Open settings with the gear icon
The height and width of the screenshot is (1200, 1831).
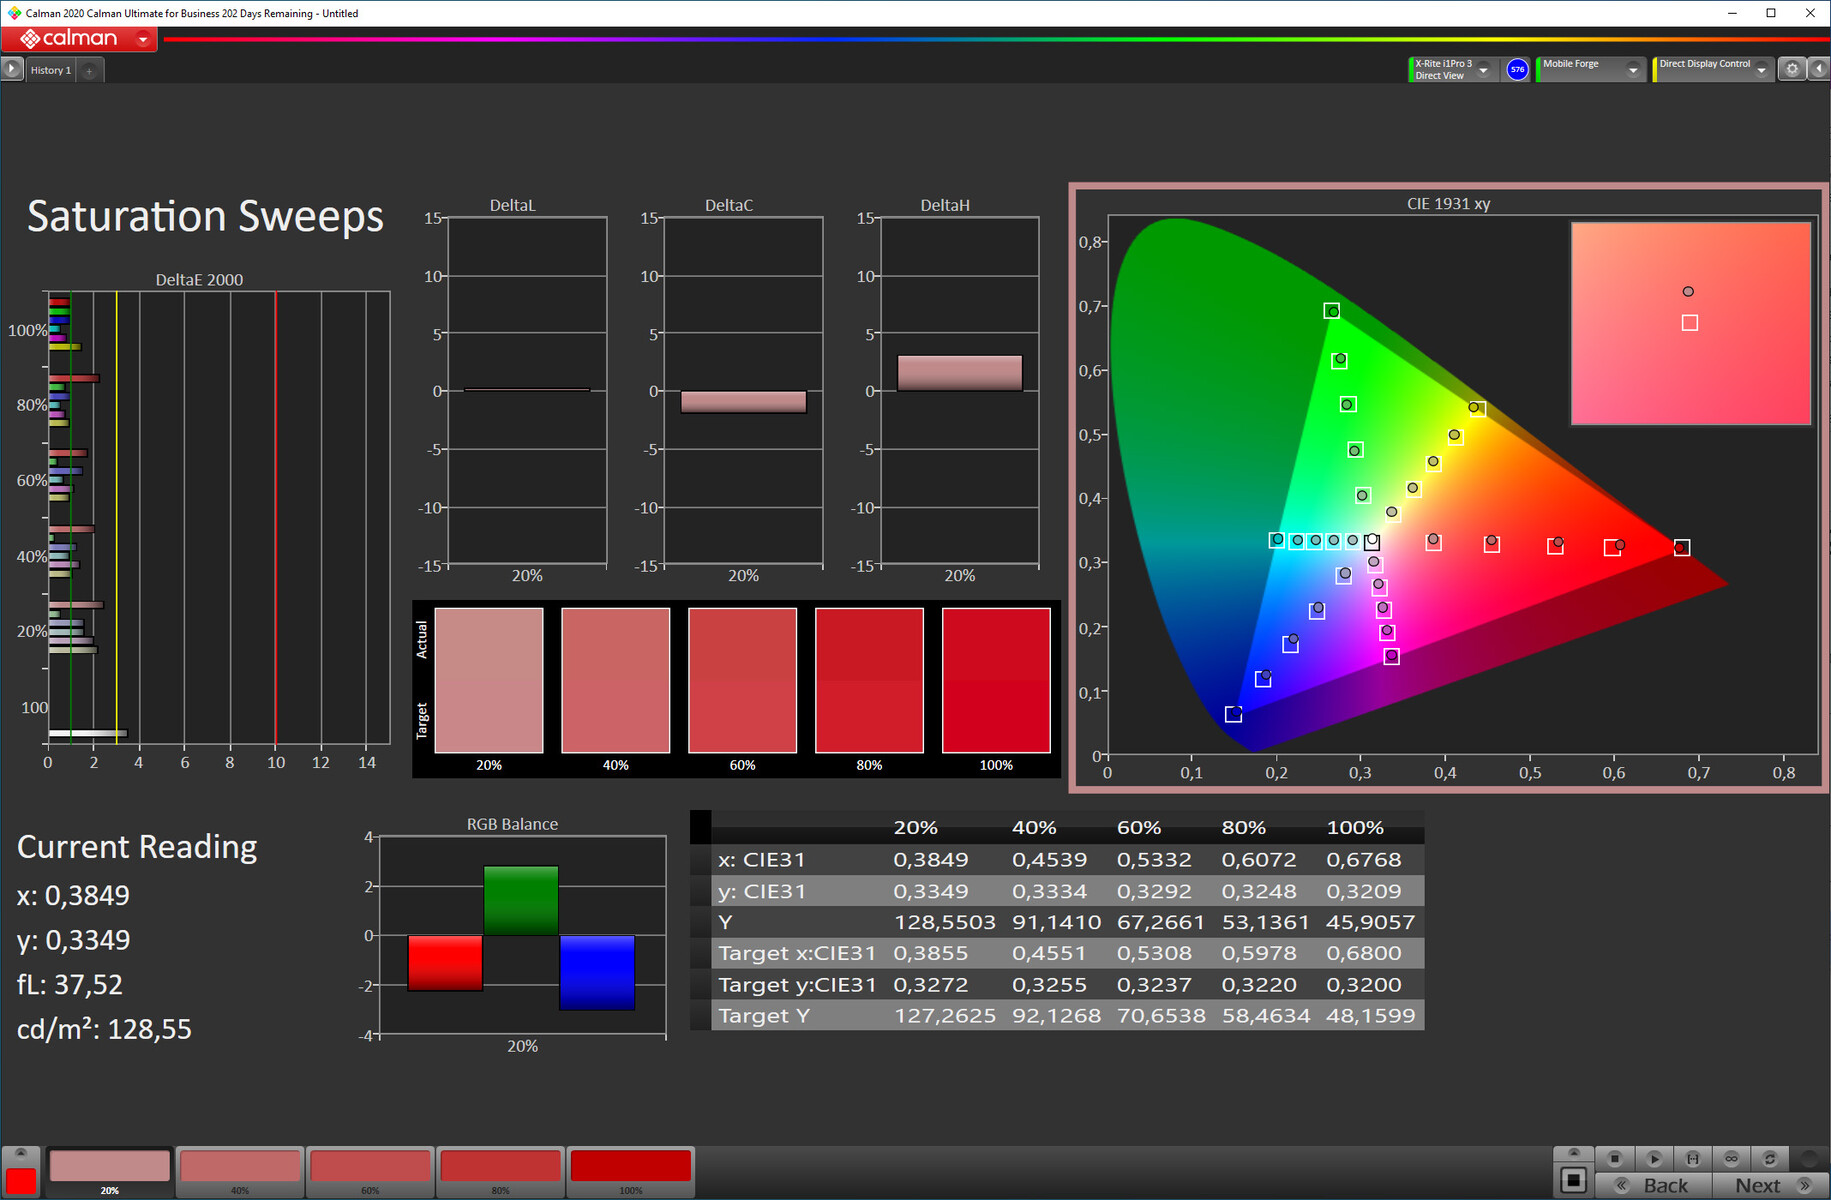click(x=1792, y=69)
